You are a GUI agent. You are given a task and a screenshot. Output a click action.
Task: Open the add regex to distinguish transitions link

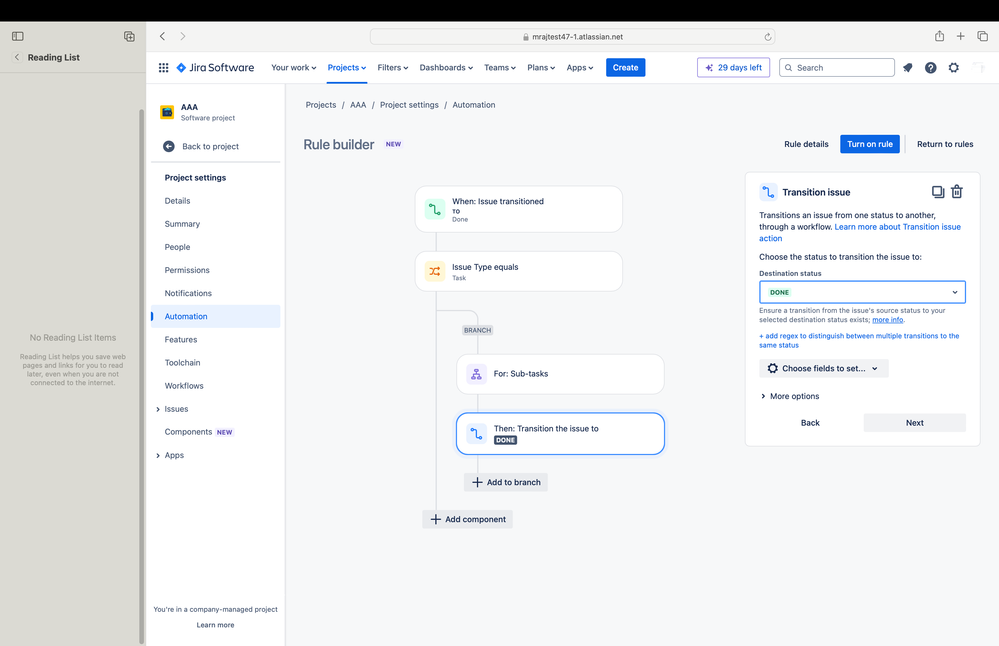859,340
